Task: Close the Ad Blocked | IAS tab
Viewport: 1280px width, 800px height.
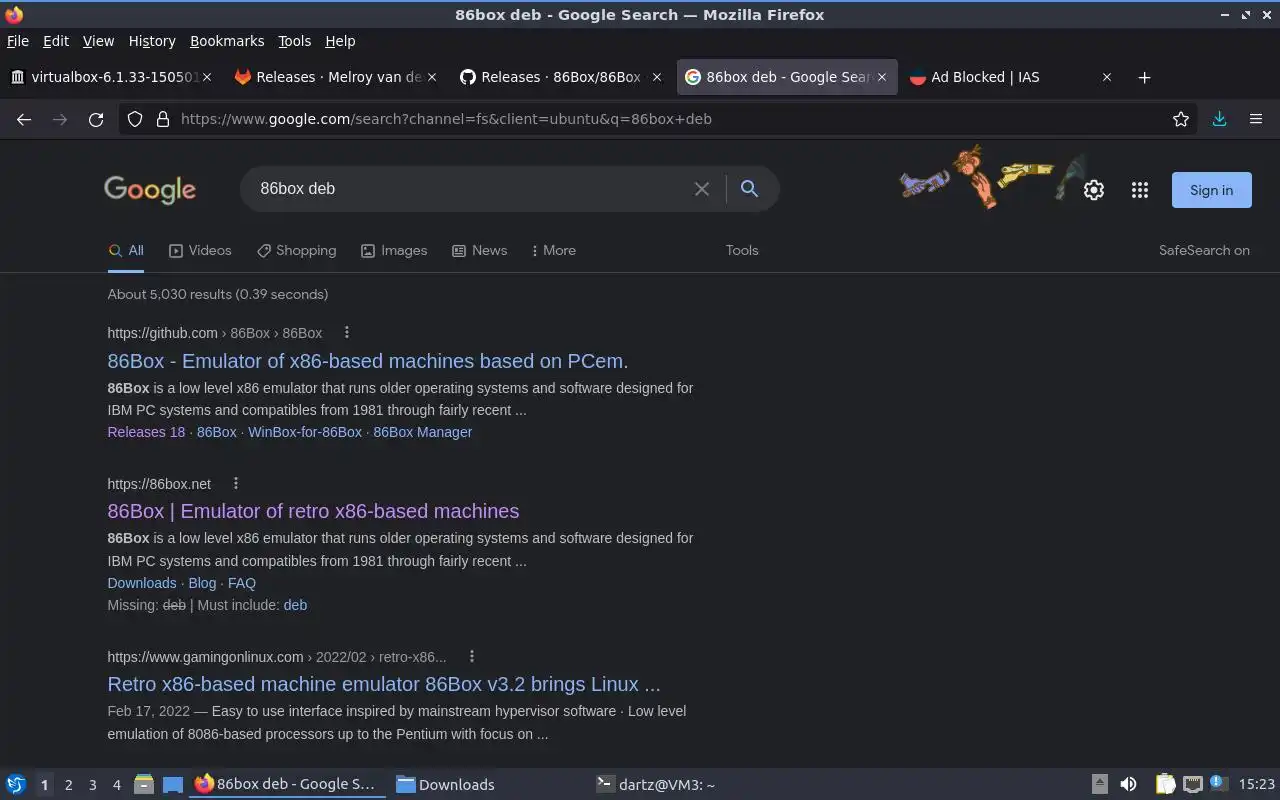Action: [1107, 77]
